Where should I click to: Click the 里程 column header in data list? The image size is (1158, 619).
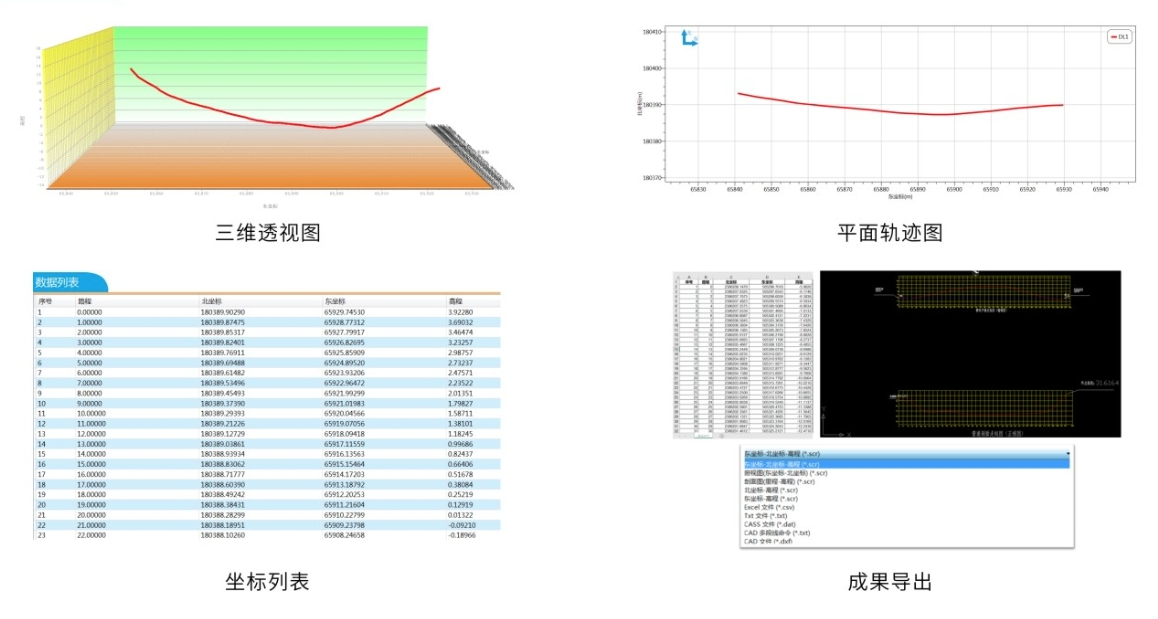click(85, 301)
